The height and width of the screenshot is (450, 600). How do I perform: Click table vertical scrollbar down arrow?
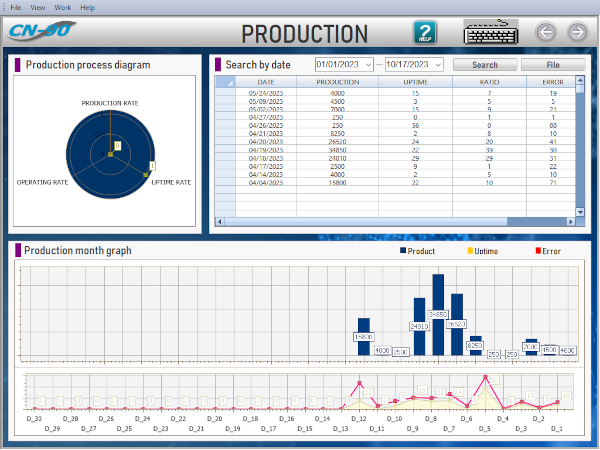pos(580,212)
